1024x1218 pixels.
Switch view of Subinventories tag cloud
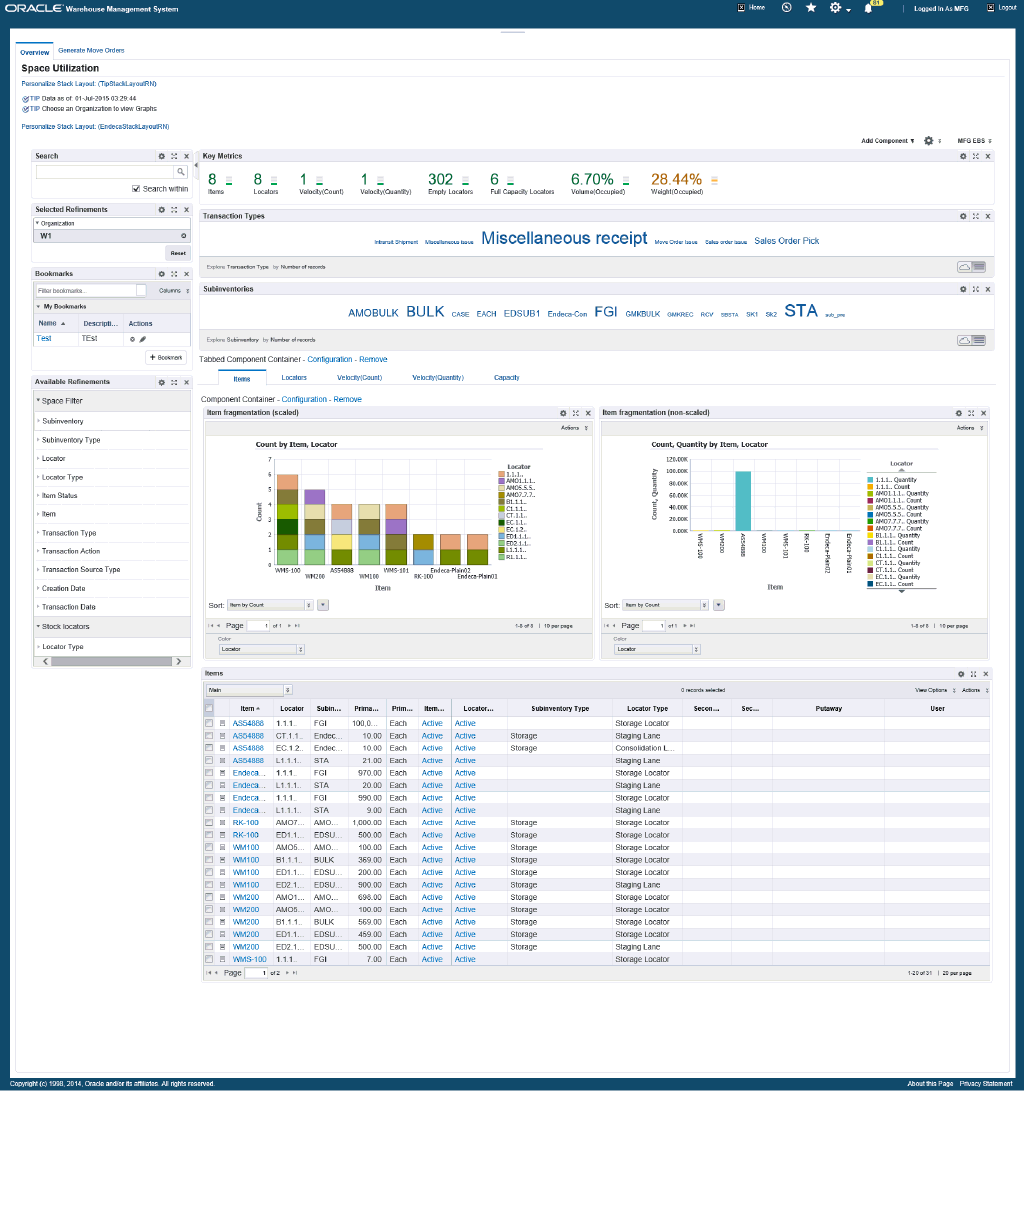(971, 340)
